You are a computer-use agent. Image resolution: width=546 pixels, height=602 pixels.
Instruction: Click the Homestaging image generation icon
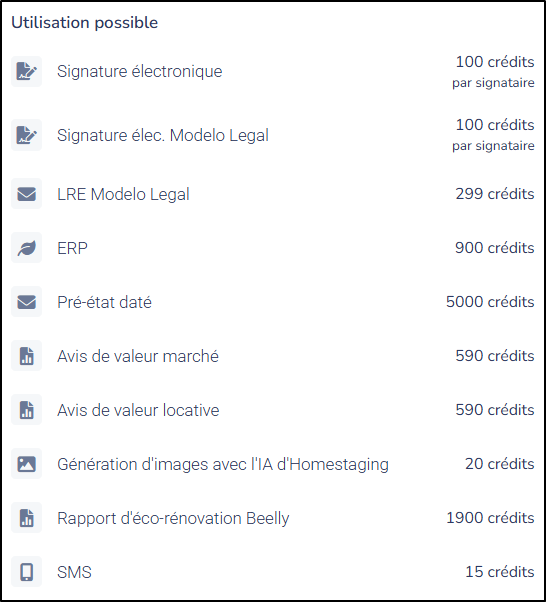[x=26, y=464]
